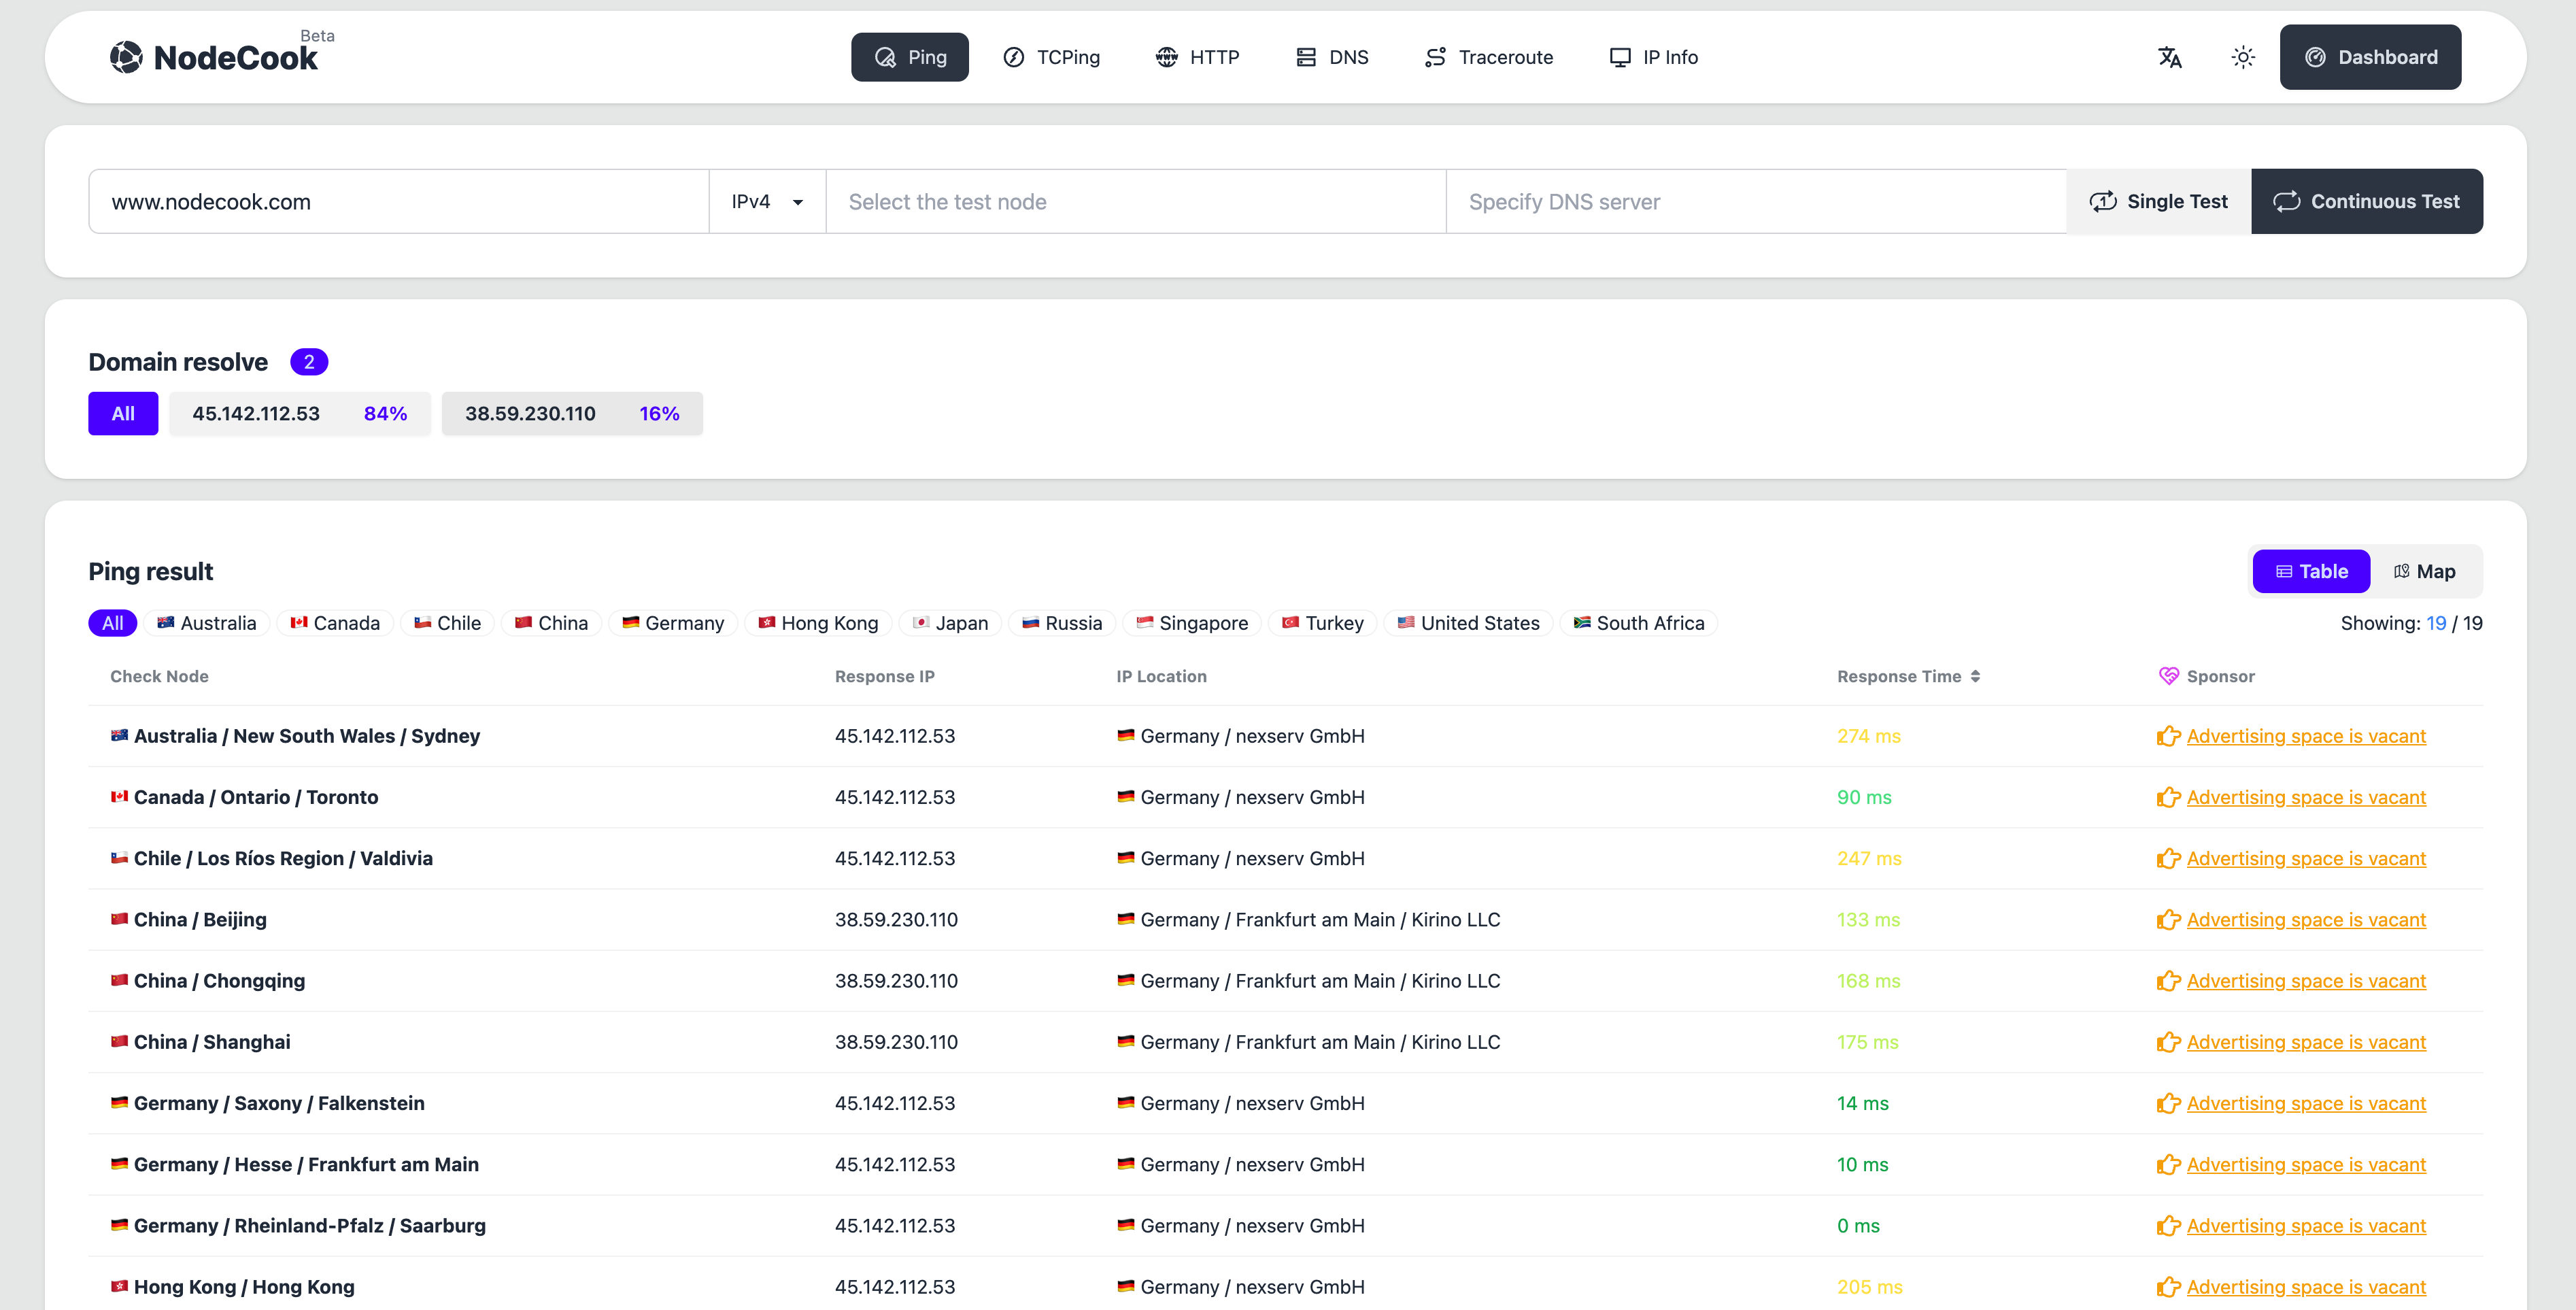Open the Dashboard button
2576x1310 pixels.
[x=2370, y=57]
